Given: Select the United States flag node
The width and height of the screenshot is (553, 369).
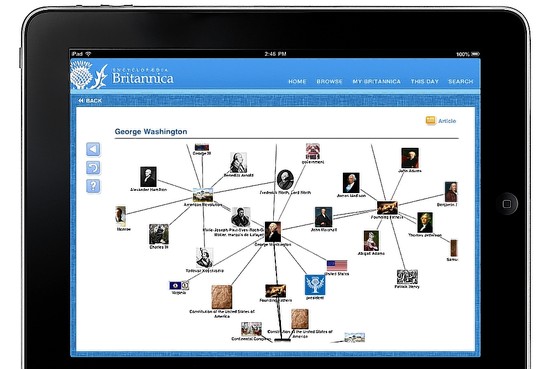Looking at the screenshot, I should click(337, 266).
